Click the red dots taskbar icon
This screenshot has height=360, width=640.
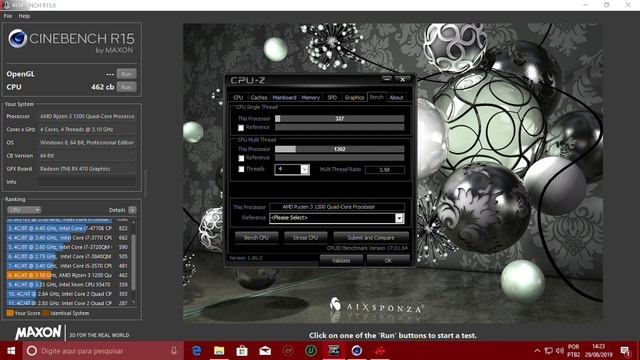[380, 351]
